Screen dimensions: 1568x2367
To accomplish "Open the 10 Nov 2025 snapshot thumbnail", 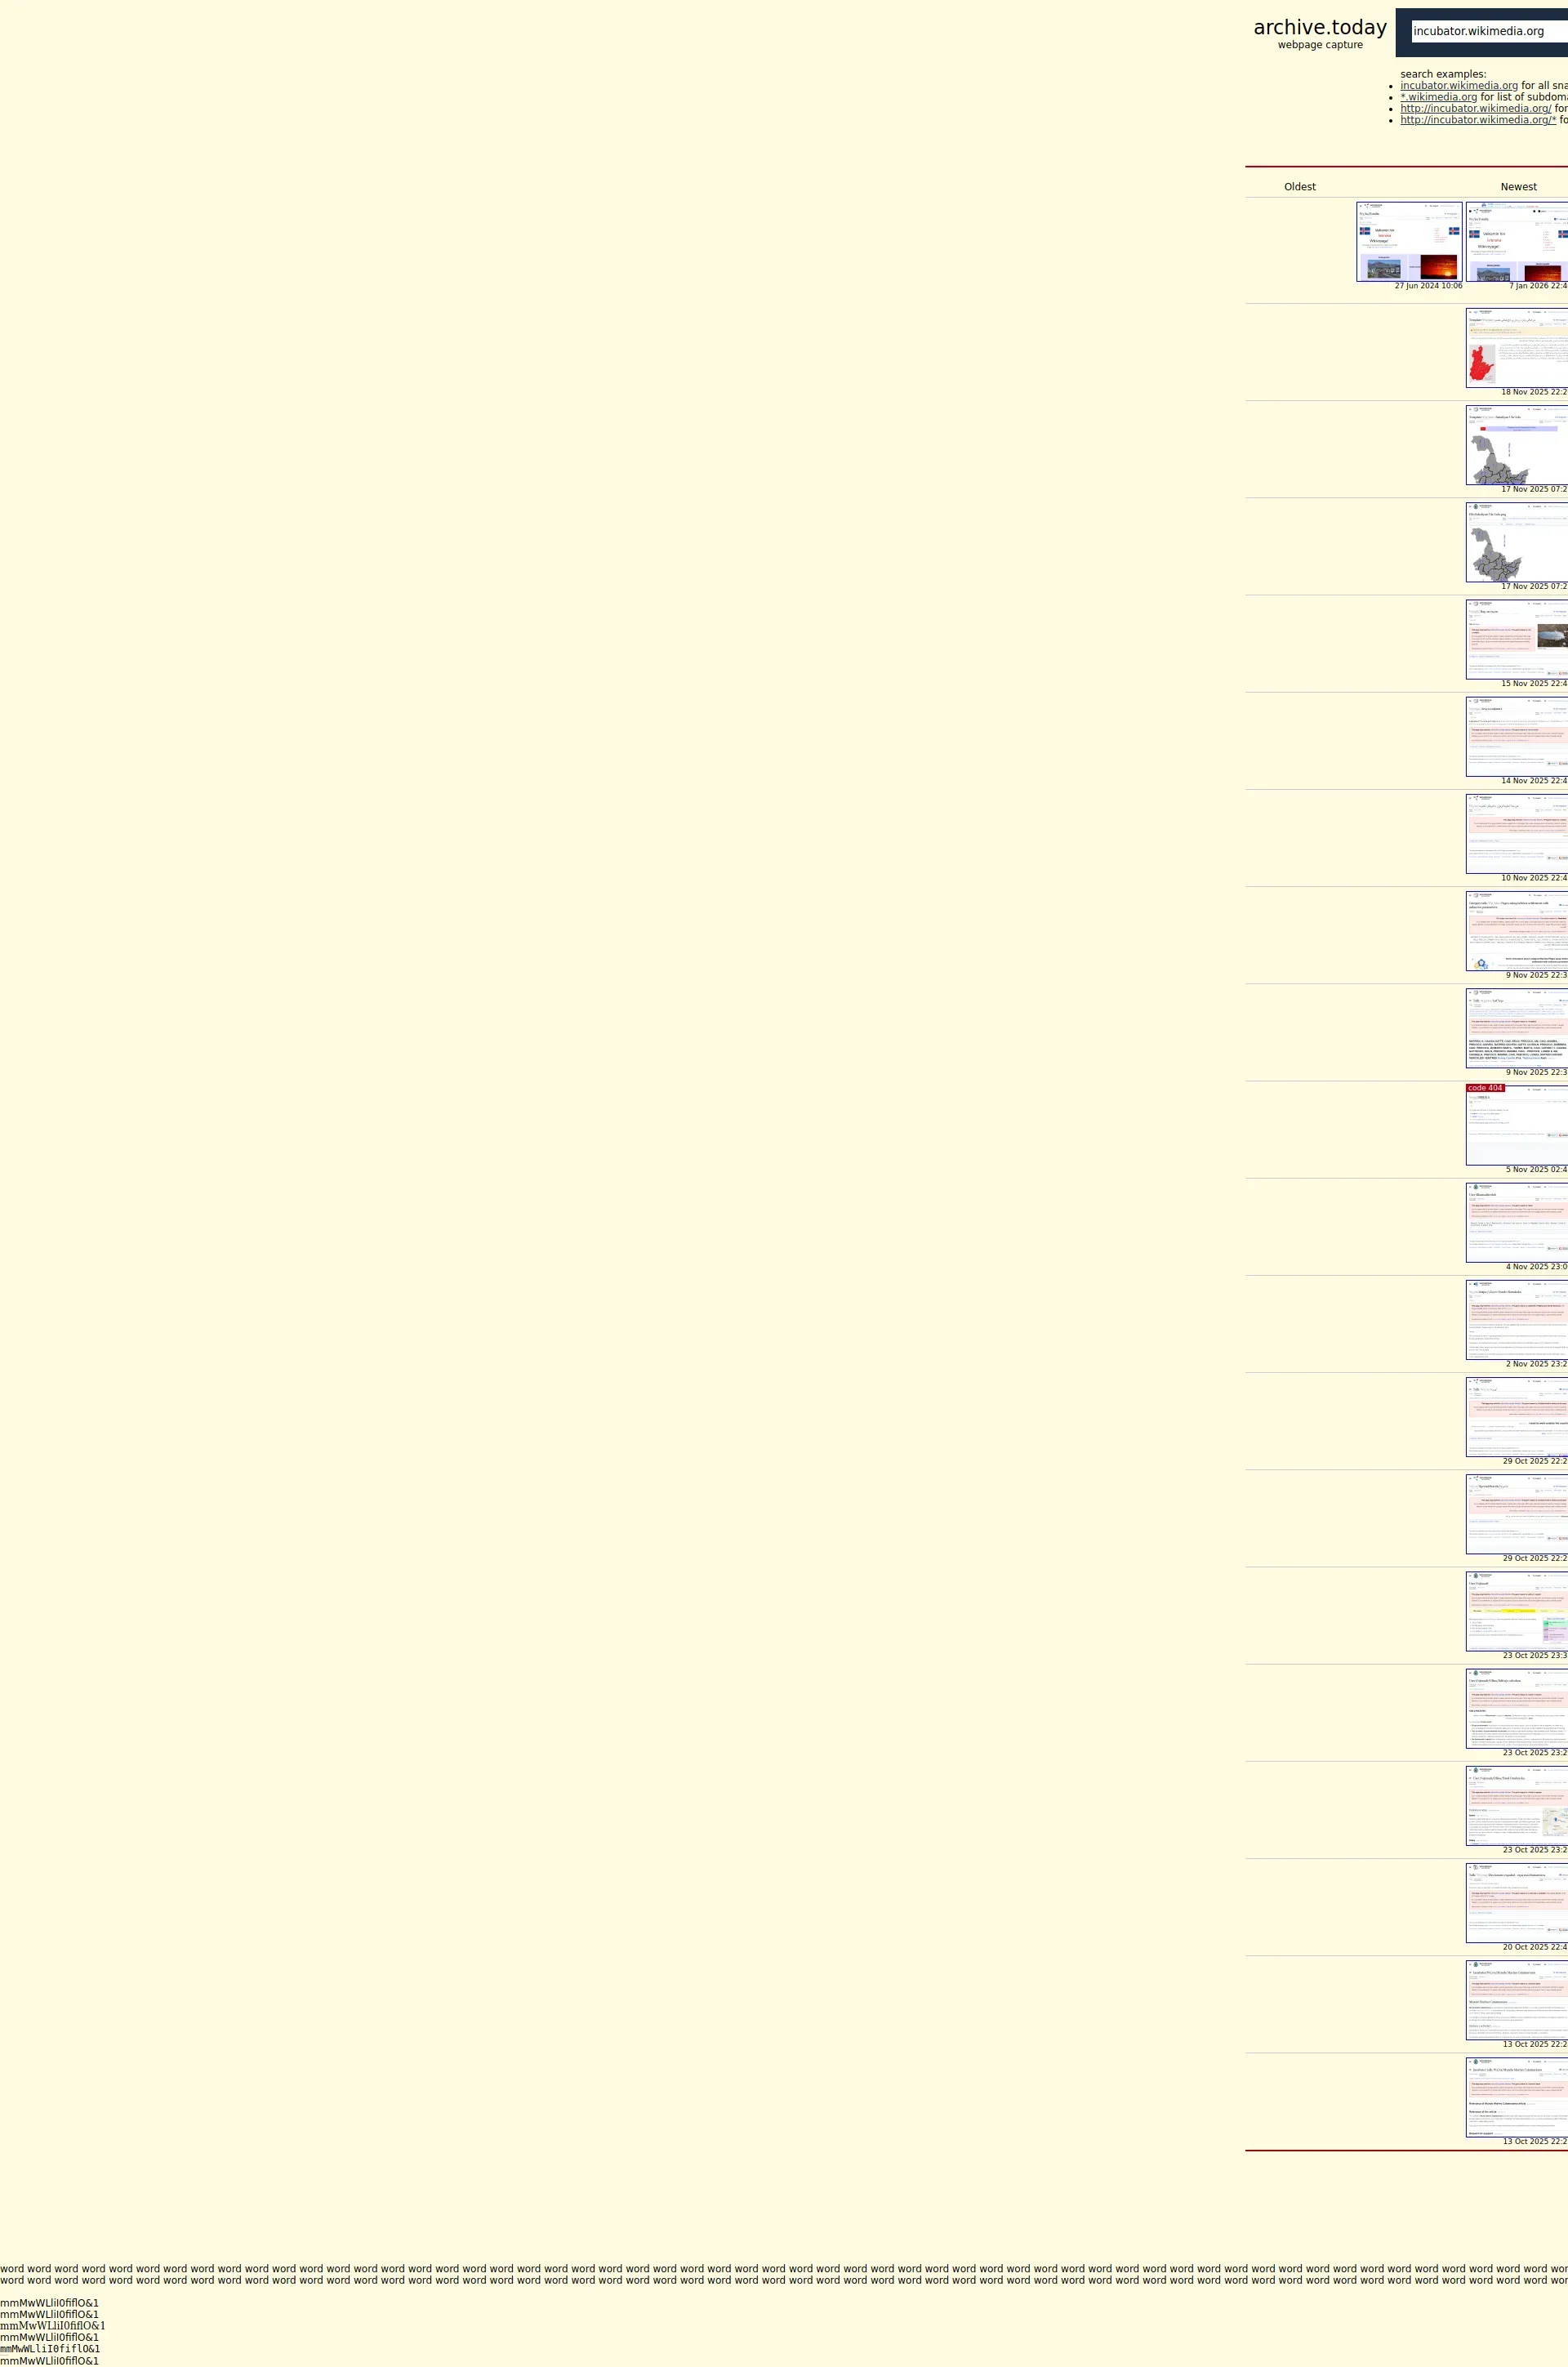I will 1516,833.
